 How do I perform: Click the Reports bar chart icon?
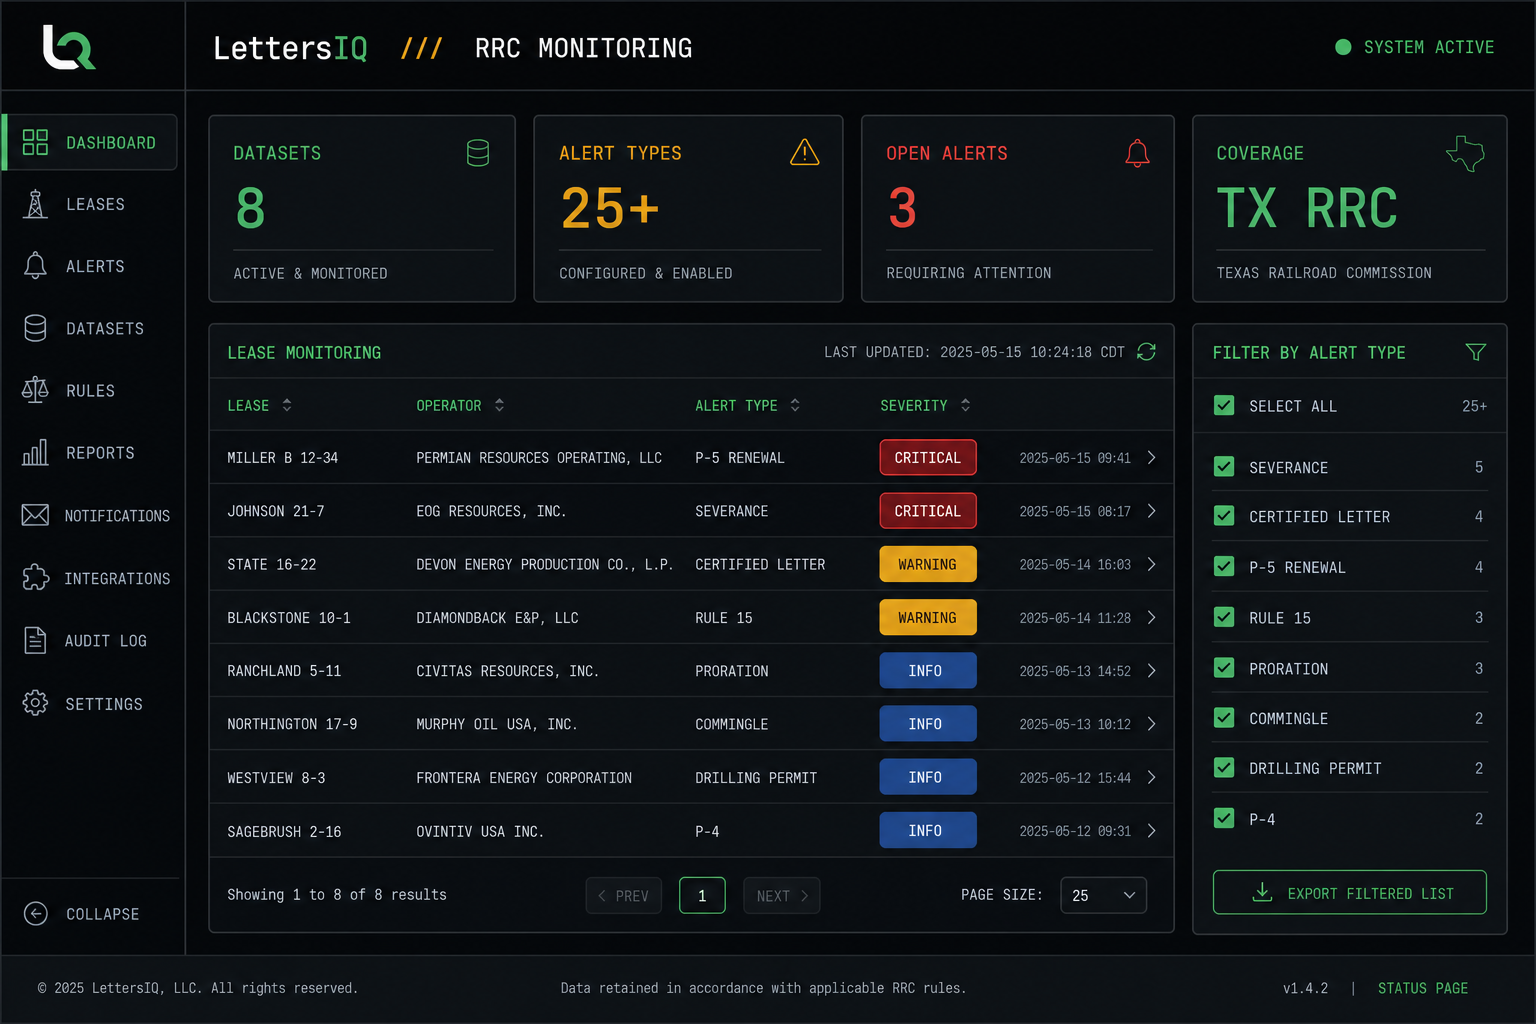pos(35,453)
